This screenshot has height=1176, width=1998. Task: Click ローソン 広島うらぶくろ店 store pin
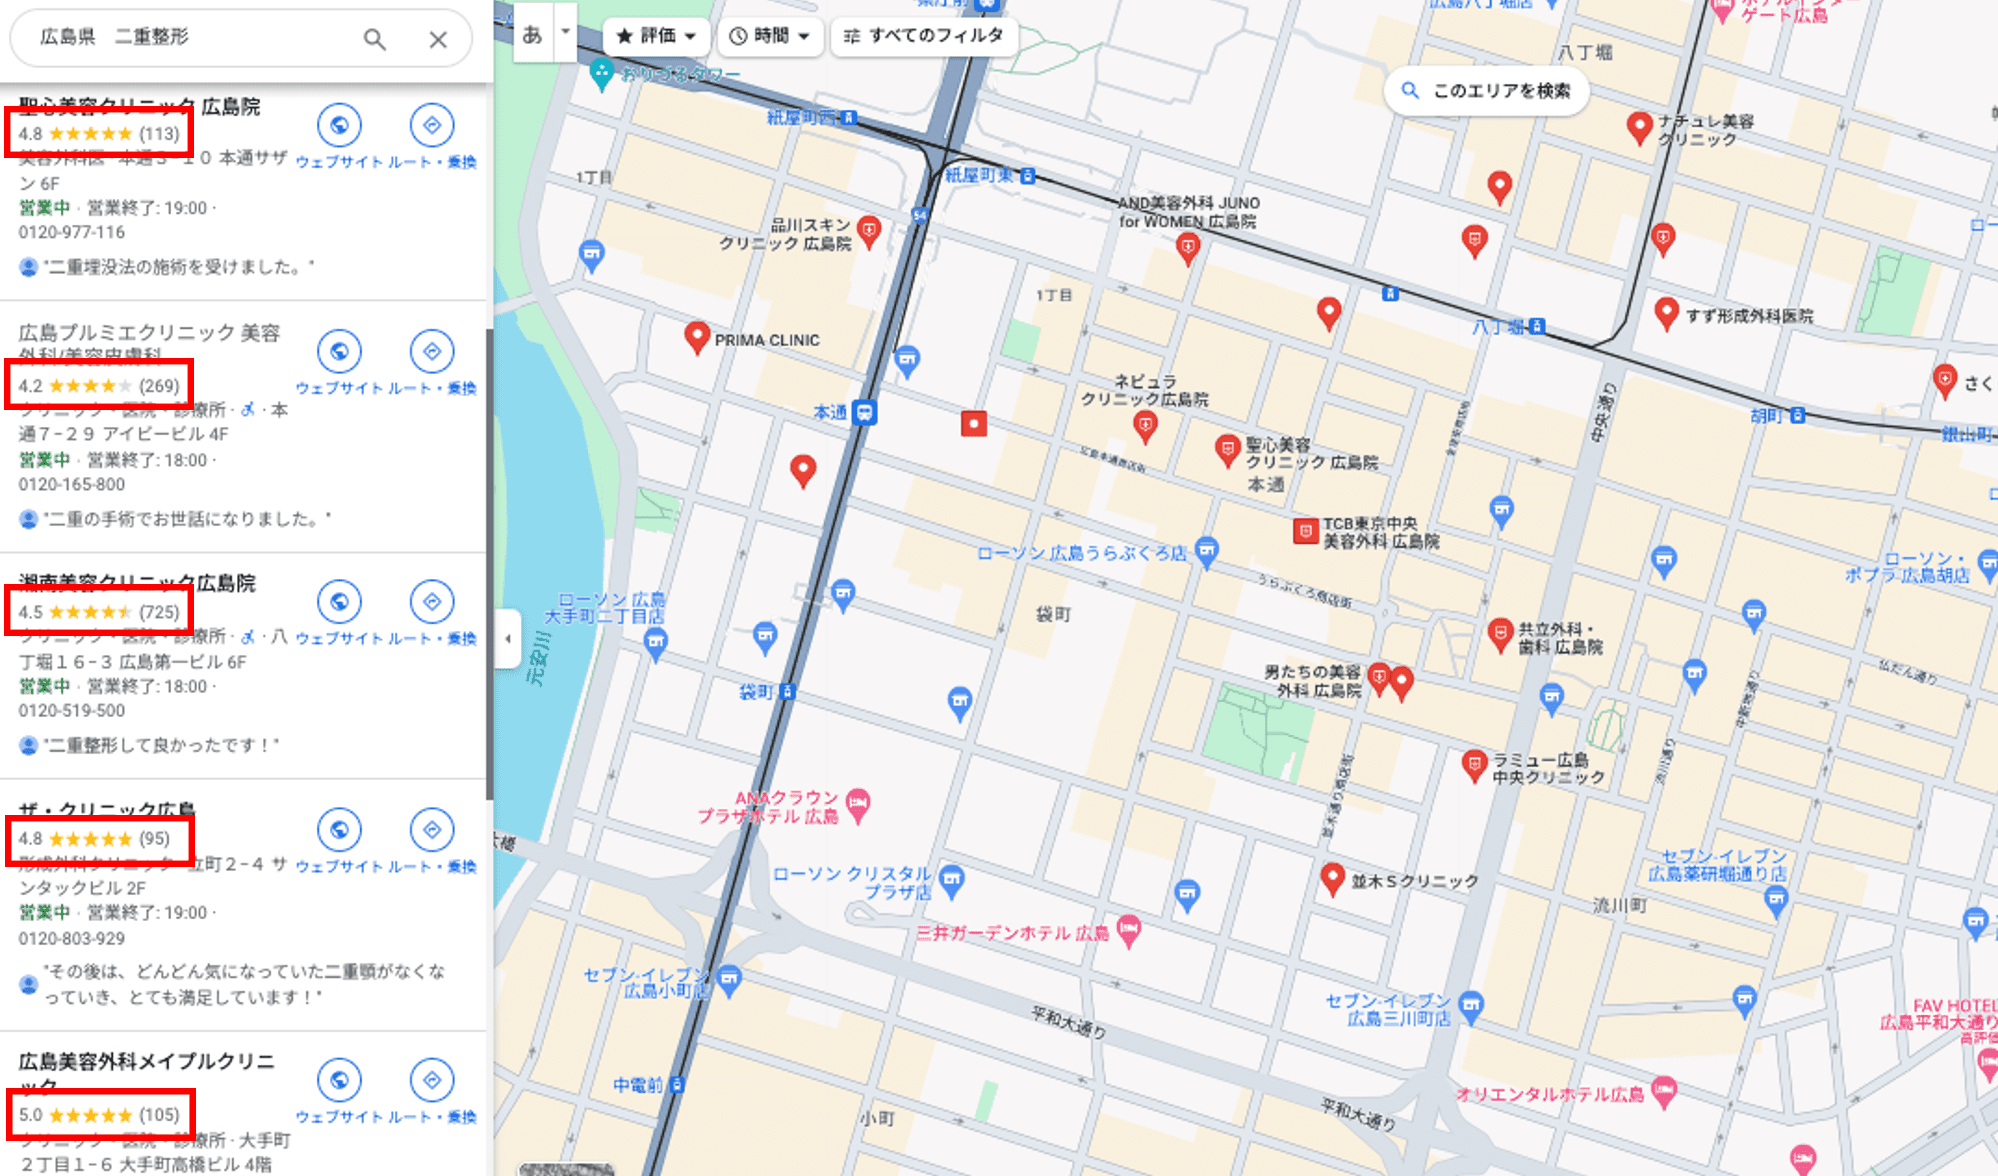(x=1207, y=552)
